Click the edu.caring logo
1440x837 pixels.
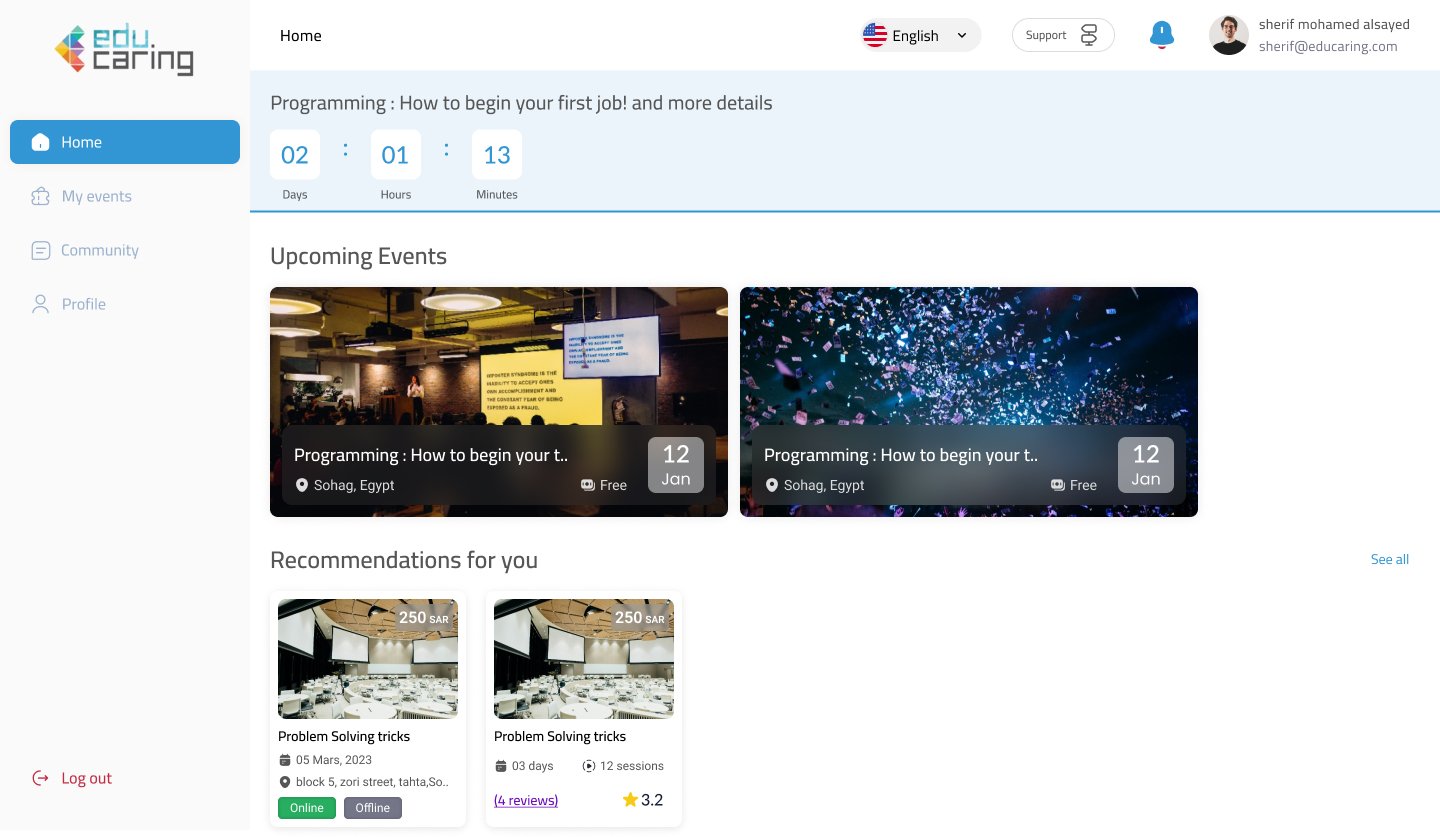[124, 50]
